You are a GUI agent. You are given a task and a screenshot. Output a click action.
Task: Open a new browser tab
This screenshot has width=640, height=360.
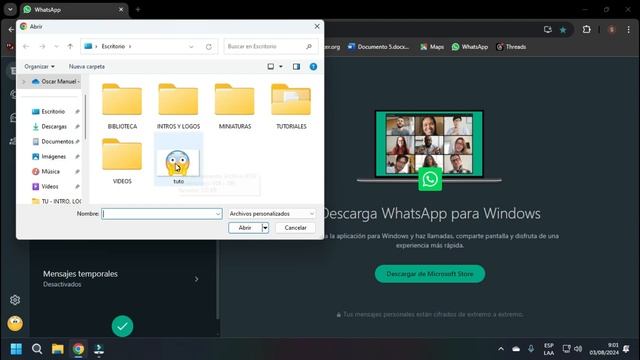click(138, 9)
